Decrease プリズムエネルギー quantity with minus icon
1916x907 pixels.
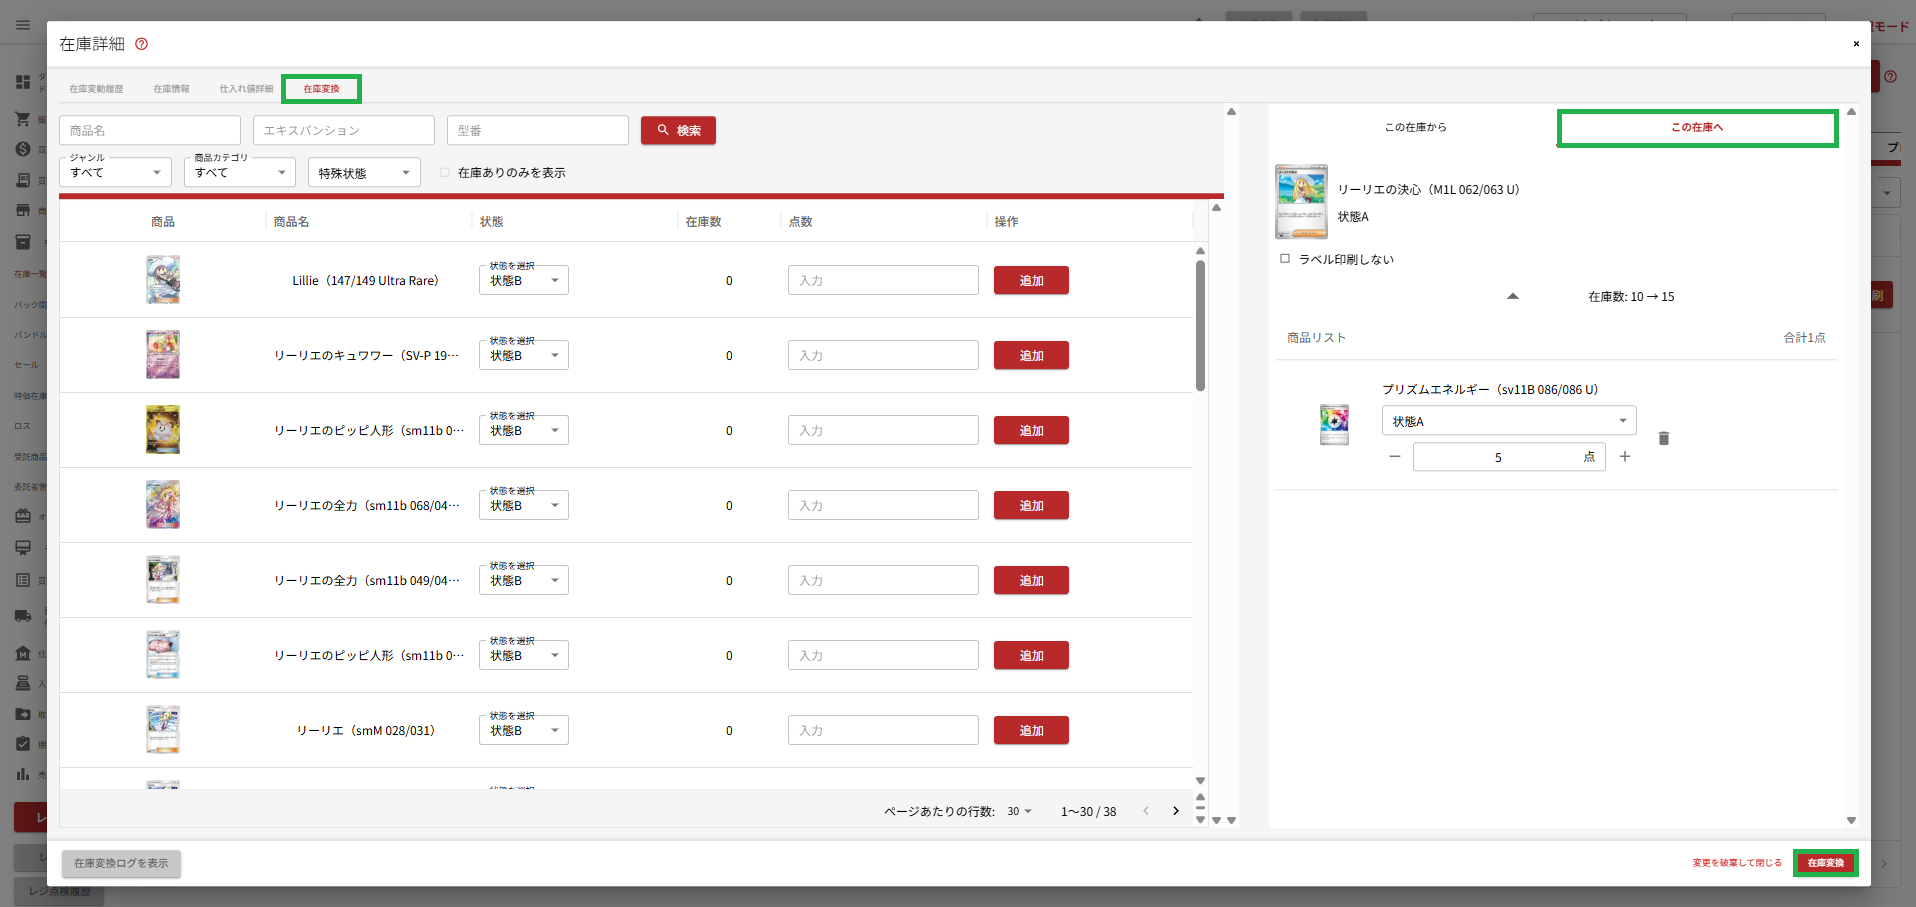click(1394, 457)
